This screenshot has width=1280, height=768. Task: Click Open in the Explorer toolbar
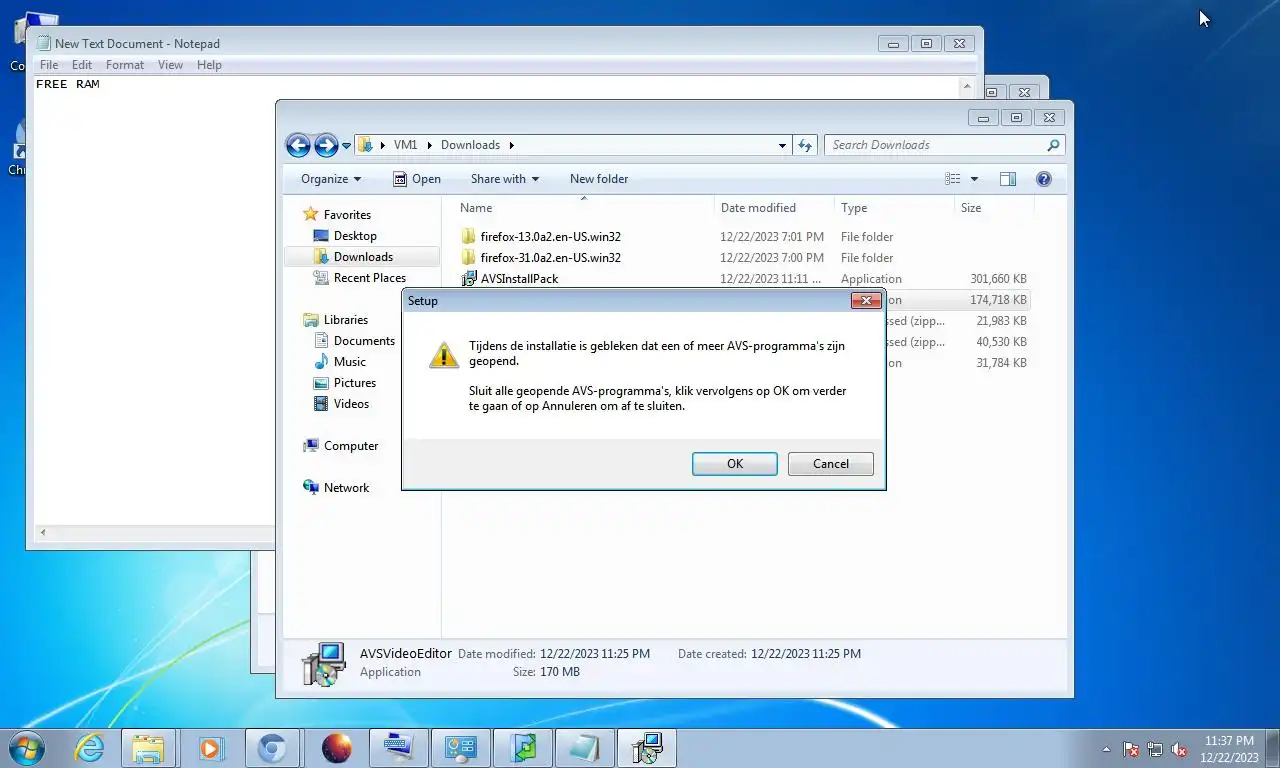417,179
